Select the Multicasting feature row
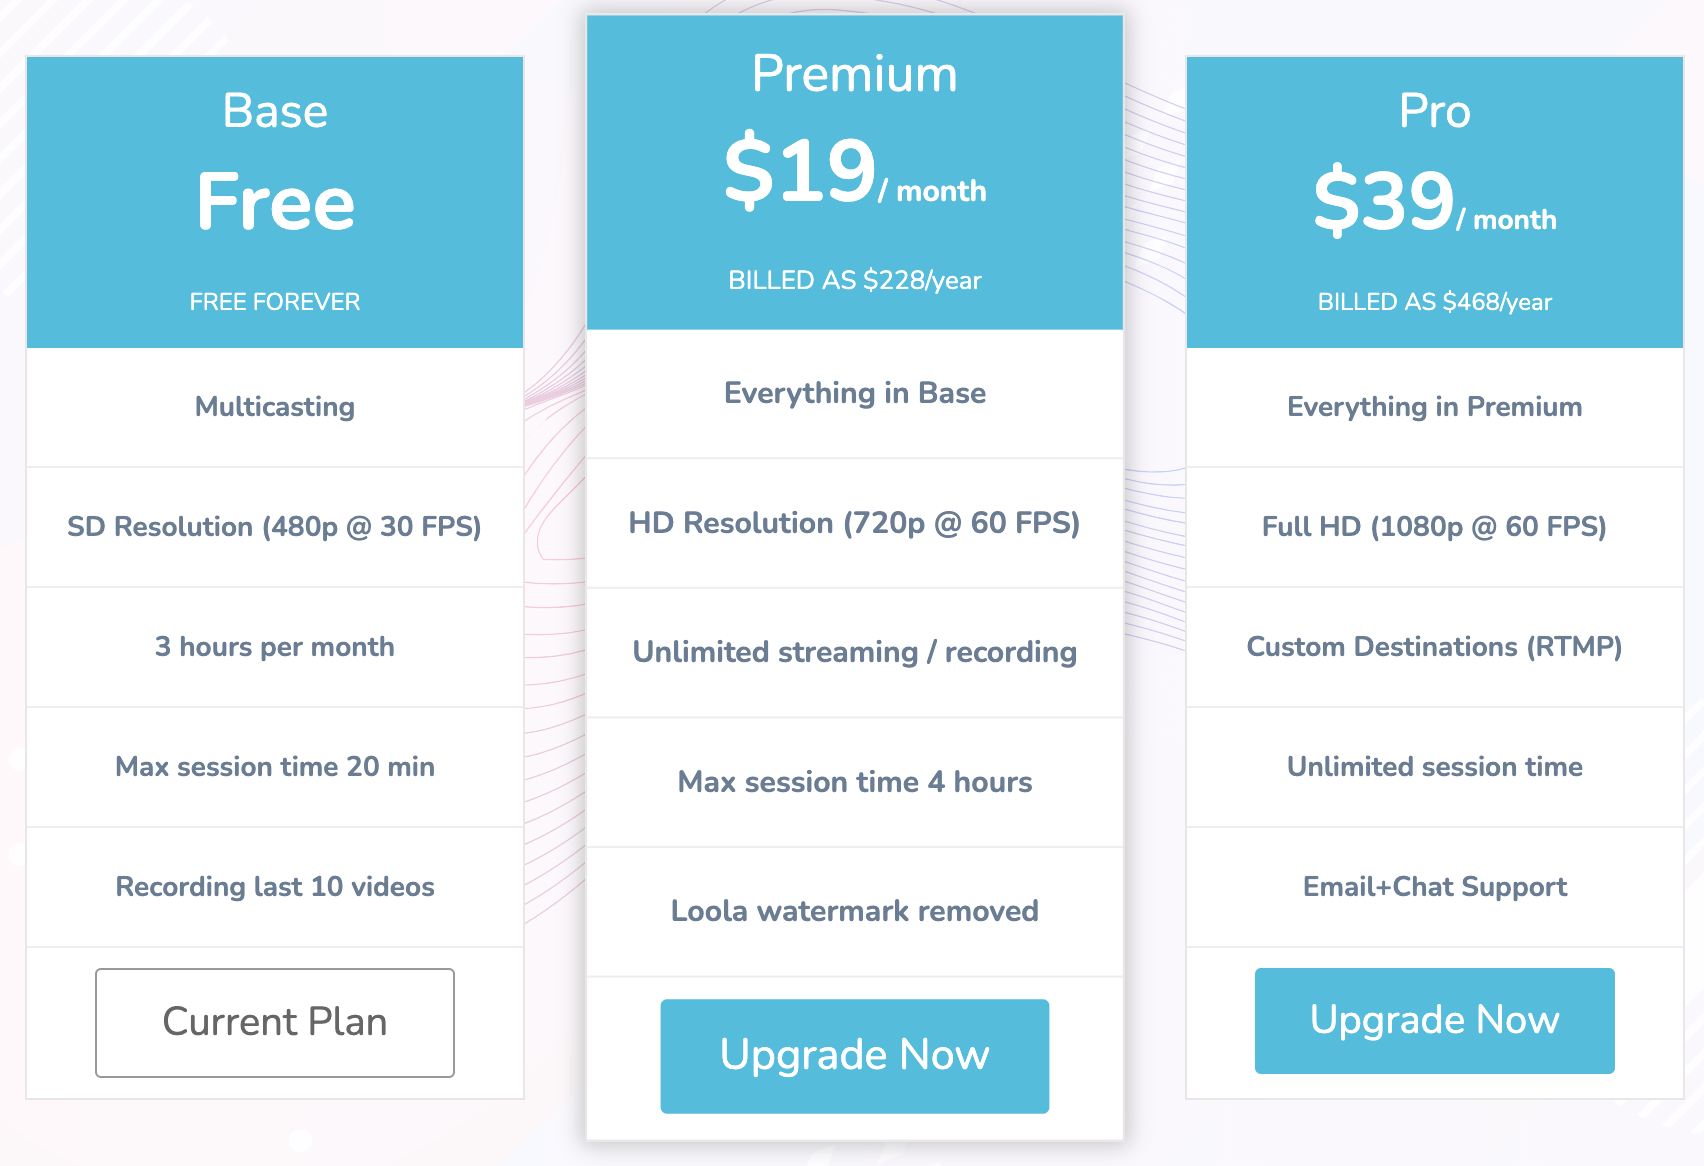Image resolution: width=1704 pixels, height=1166 pixels. pos(275,407)
